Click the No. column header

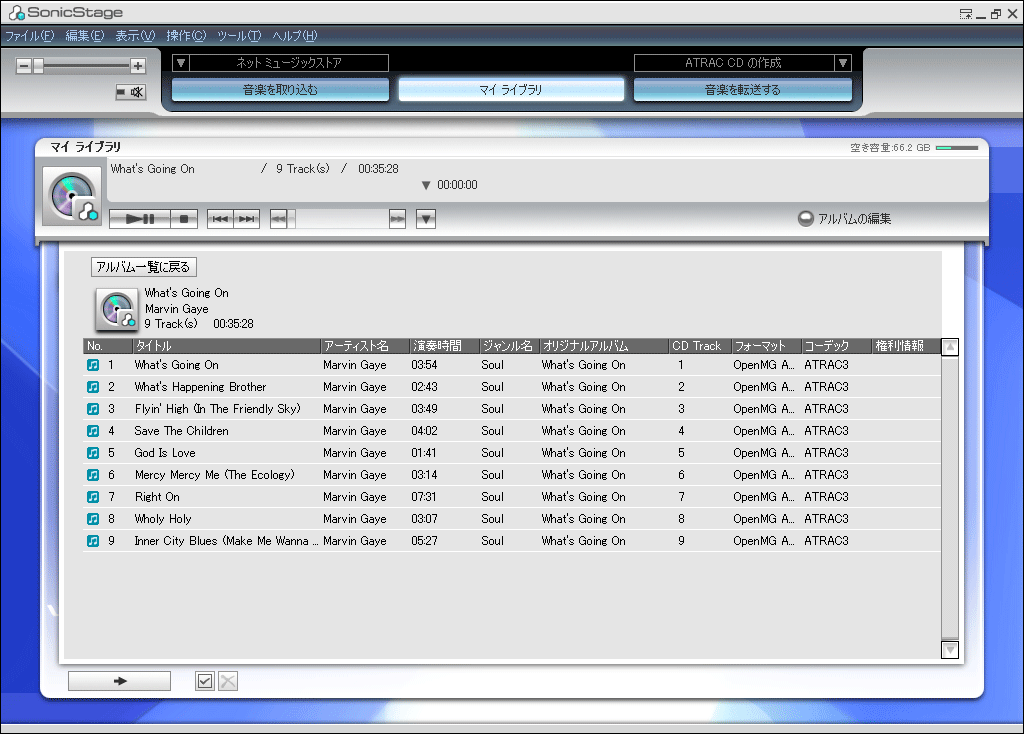pos(108,345)
